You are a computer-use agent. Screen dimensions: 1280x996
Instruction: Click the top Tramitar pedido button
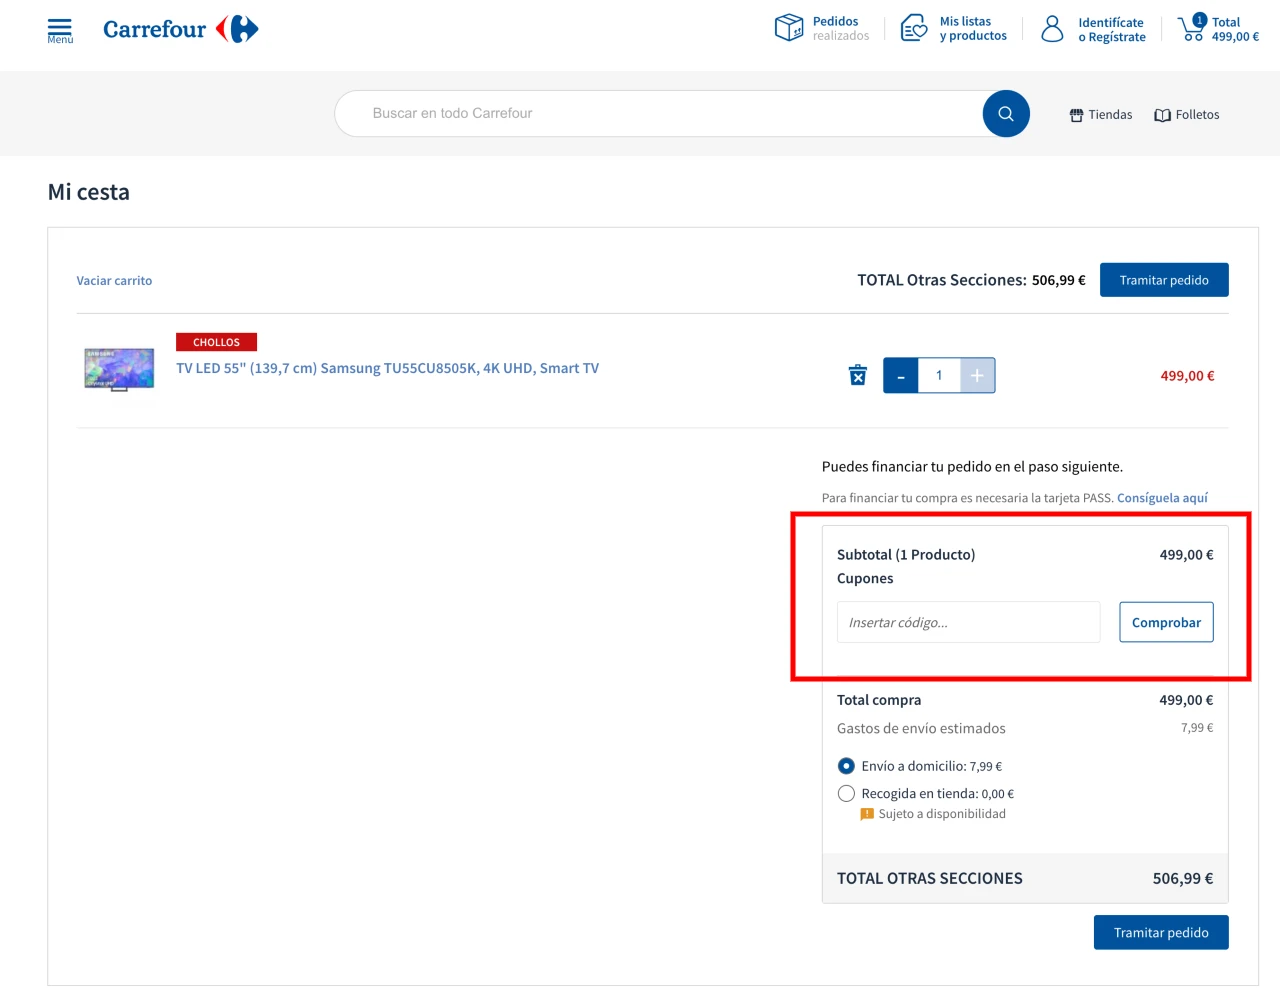(1164, 280)
